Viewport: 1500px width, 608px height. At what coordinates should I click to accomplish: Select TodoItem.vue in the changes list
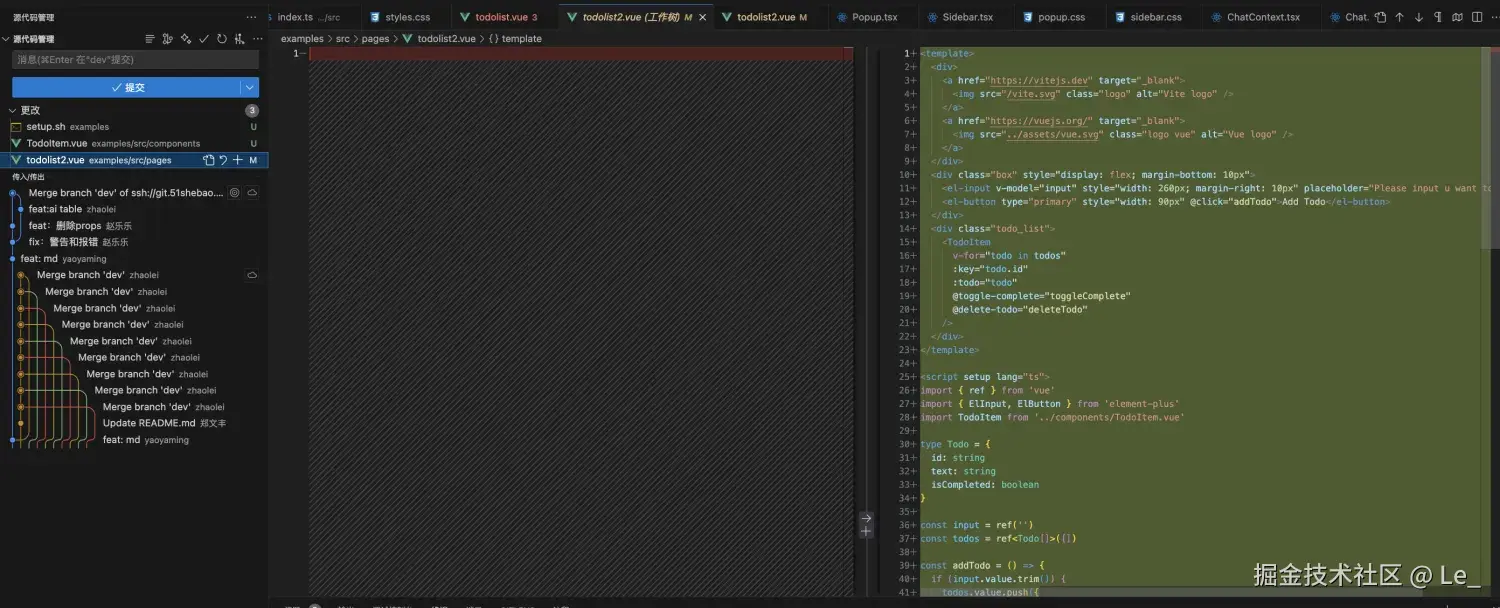134,144
